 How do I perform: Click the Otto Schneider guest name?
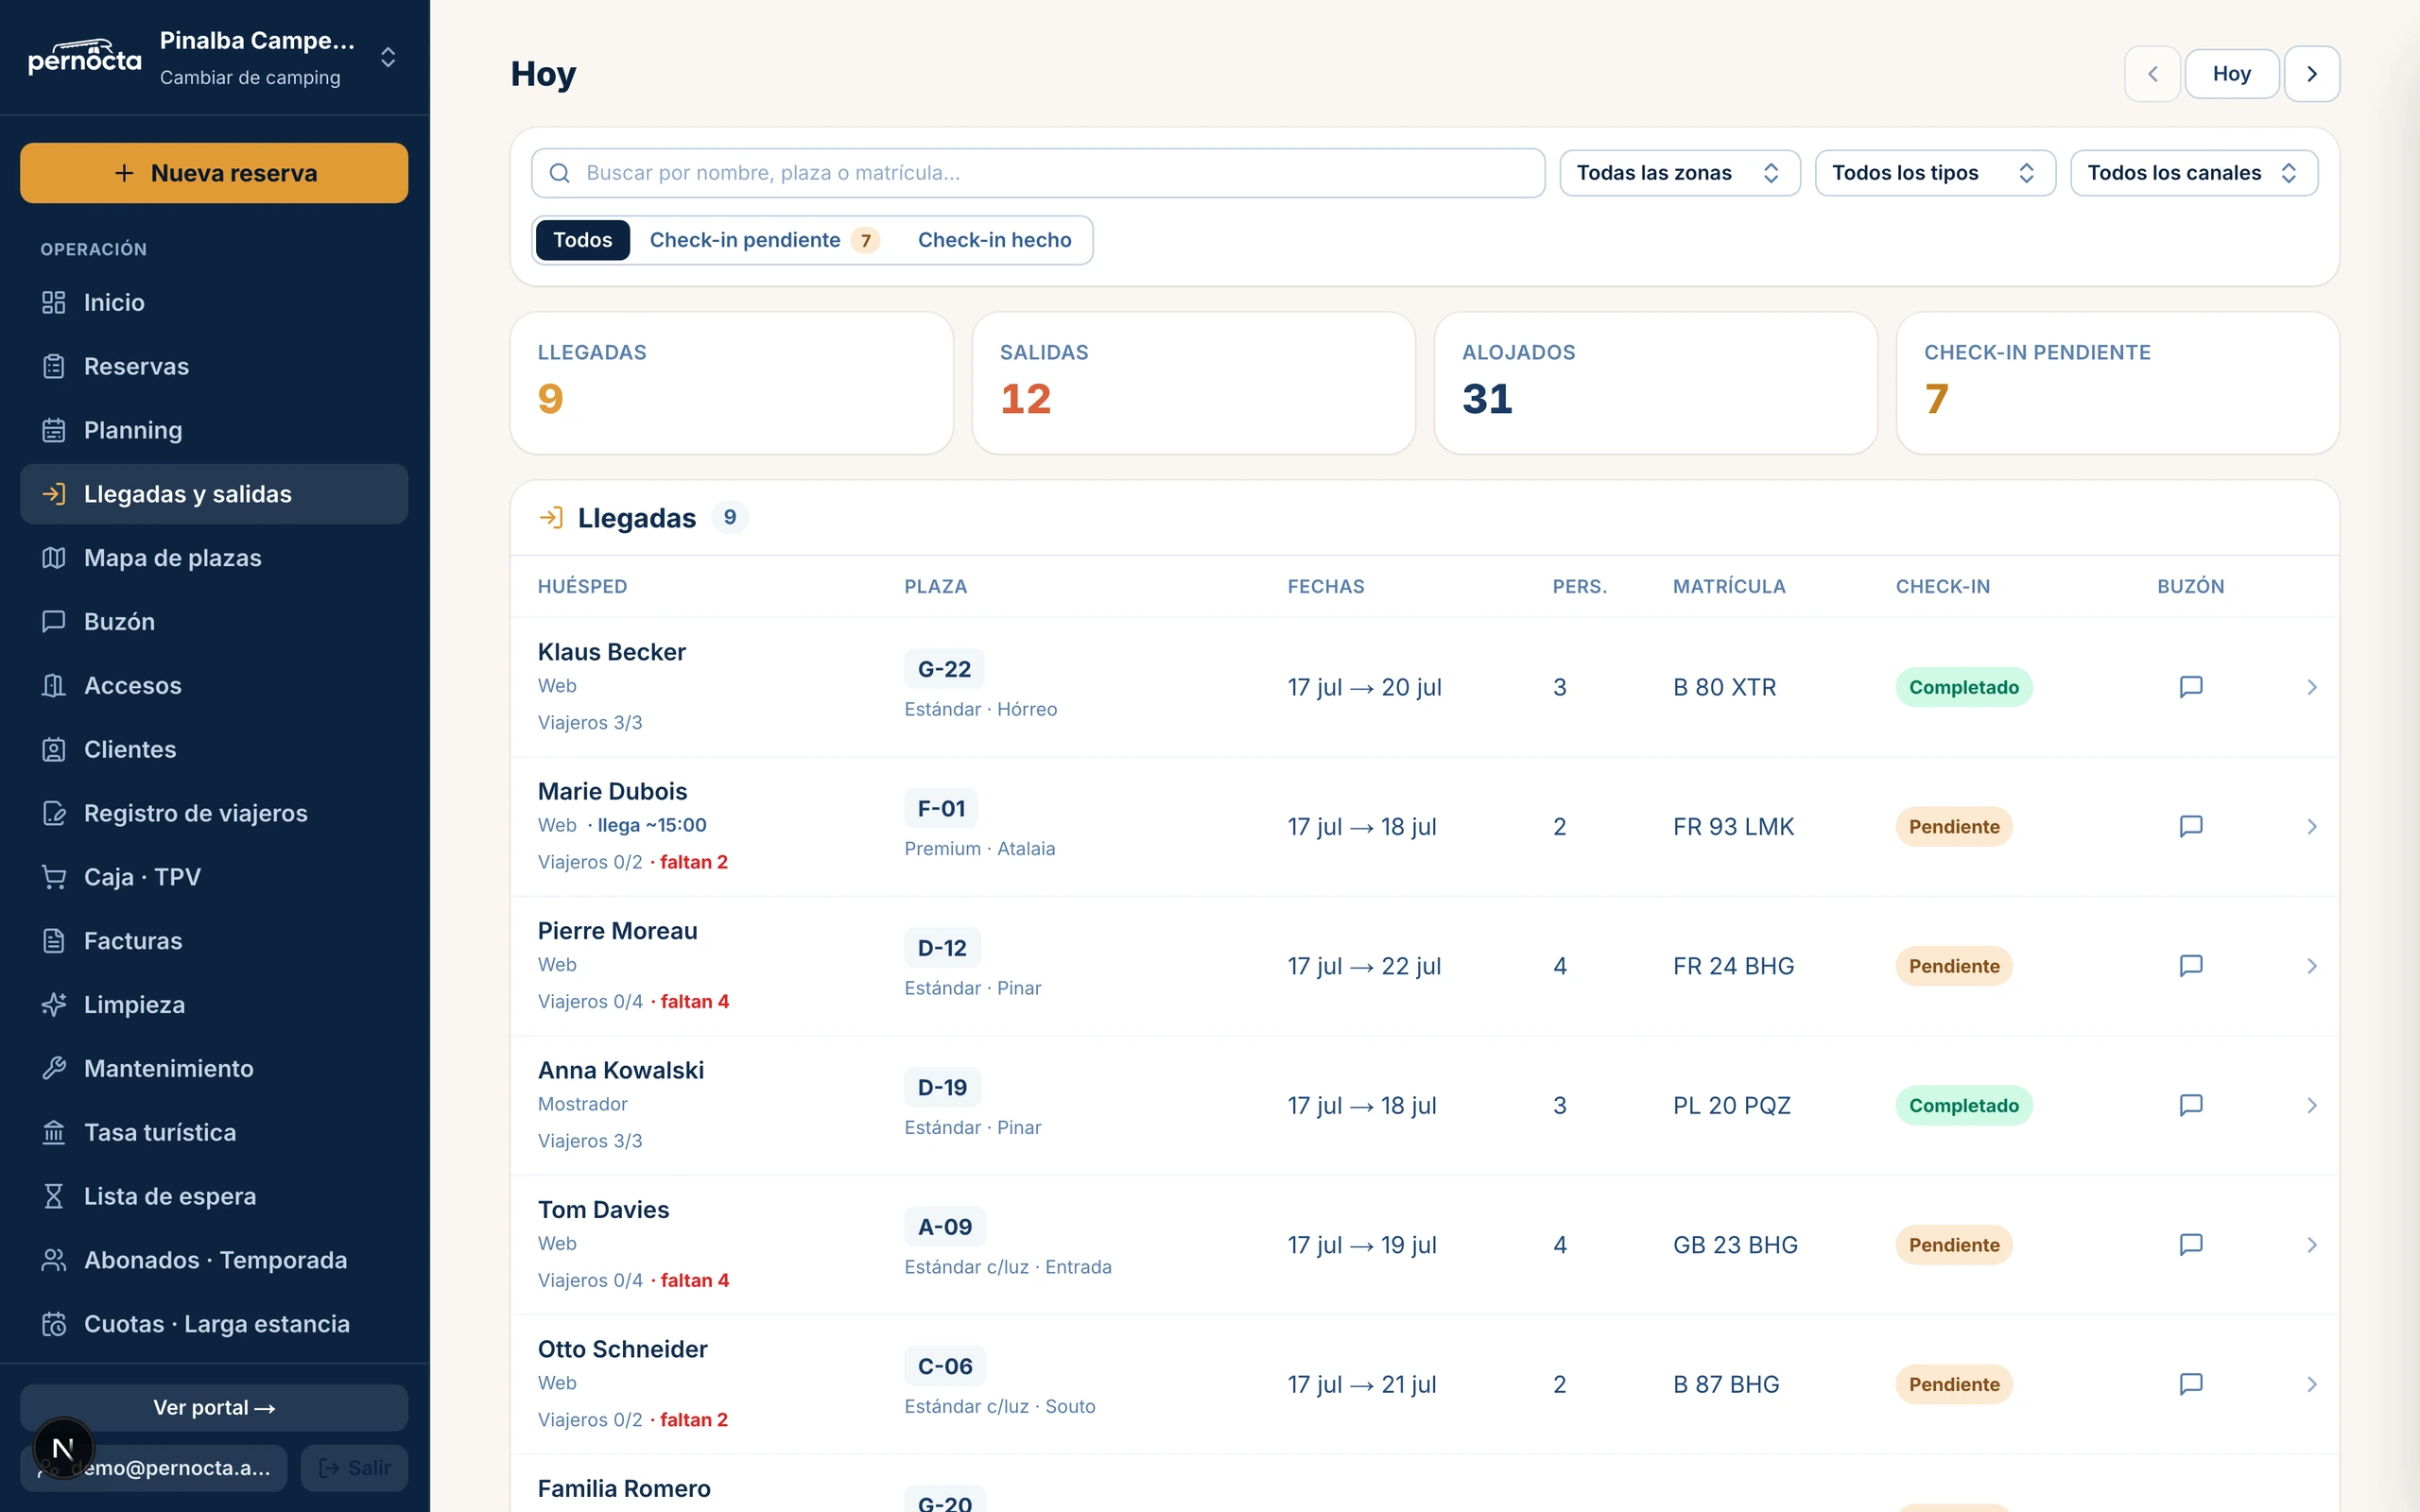point(623,1349)
